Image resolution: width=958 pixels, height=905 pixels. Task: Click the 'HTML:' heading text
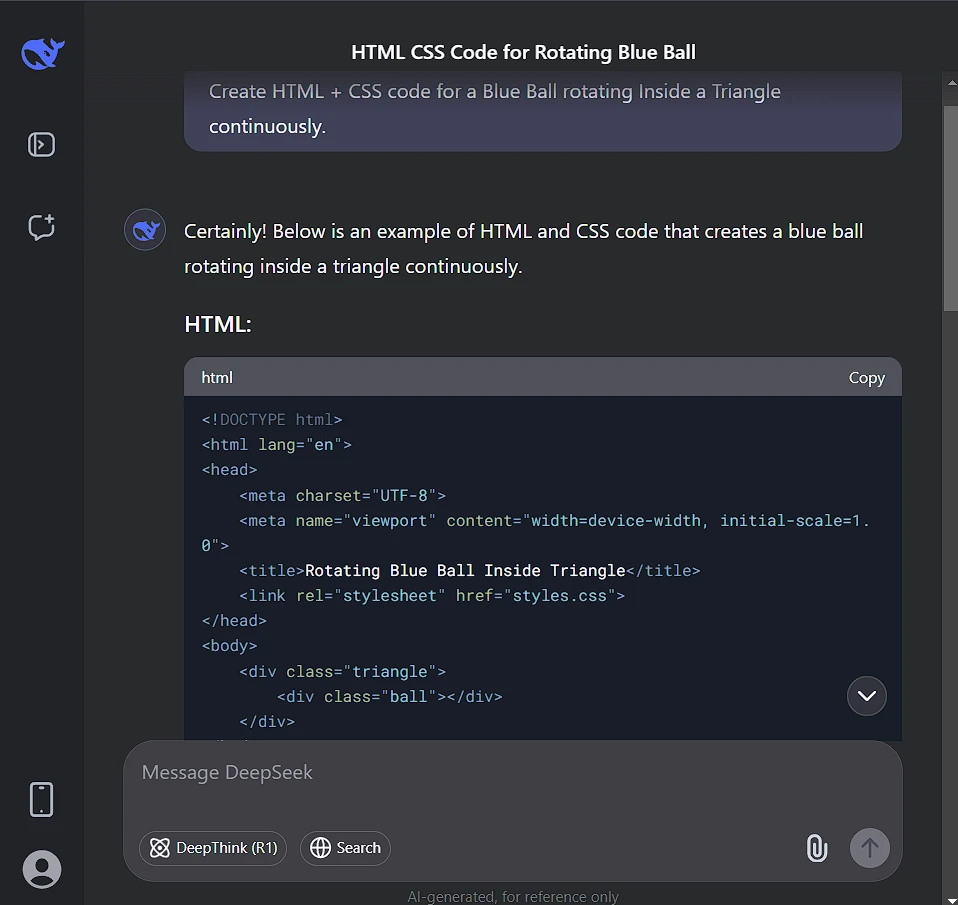click(x=218, y=324)
